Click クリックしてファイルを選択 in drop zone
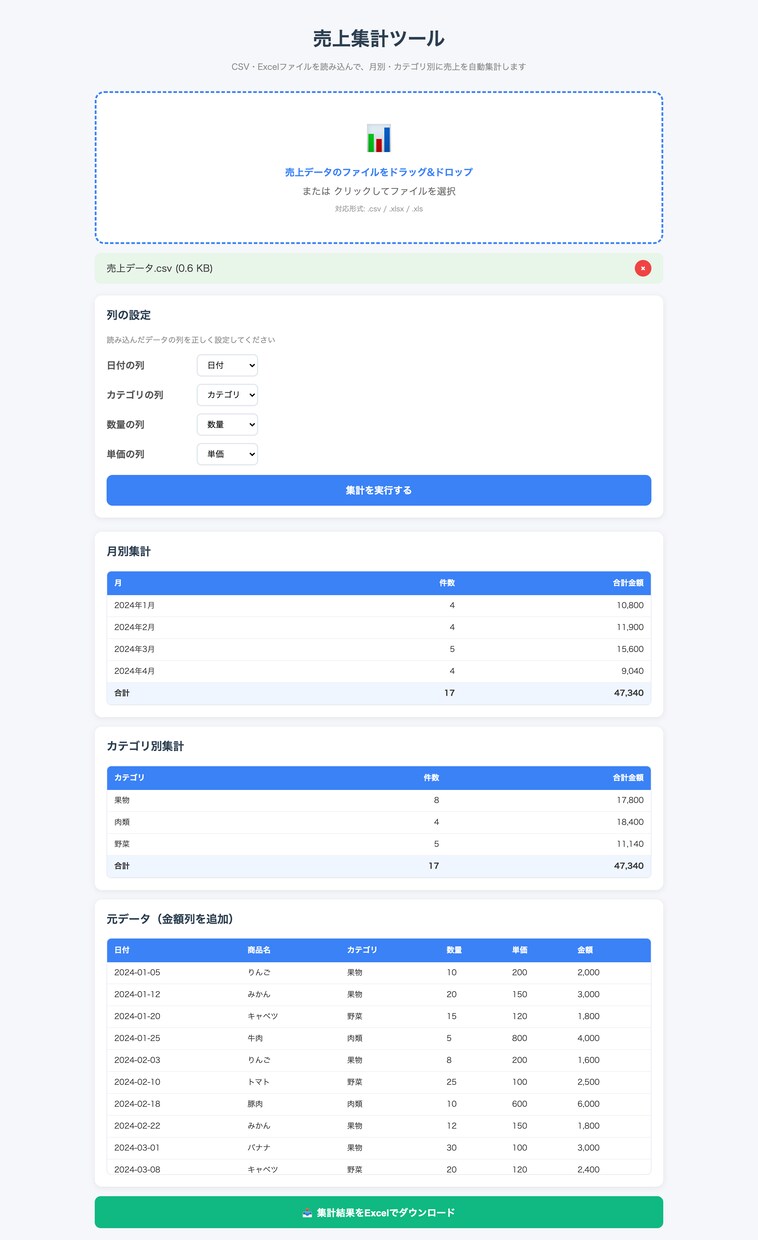This screenshot has width=758, height=1240. 395,191
